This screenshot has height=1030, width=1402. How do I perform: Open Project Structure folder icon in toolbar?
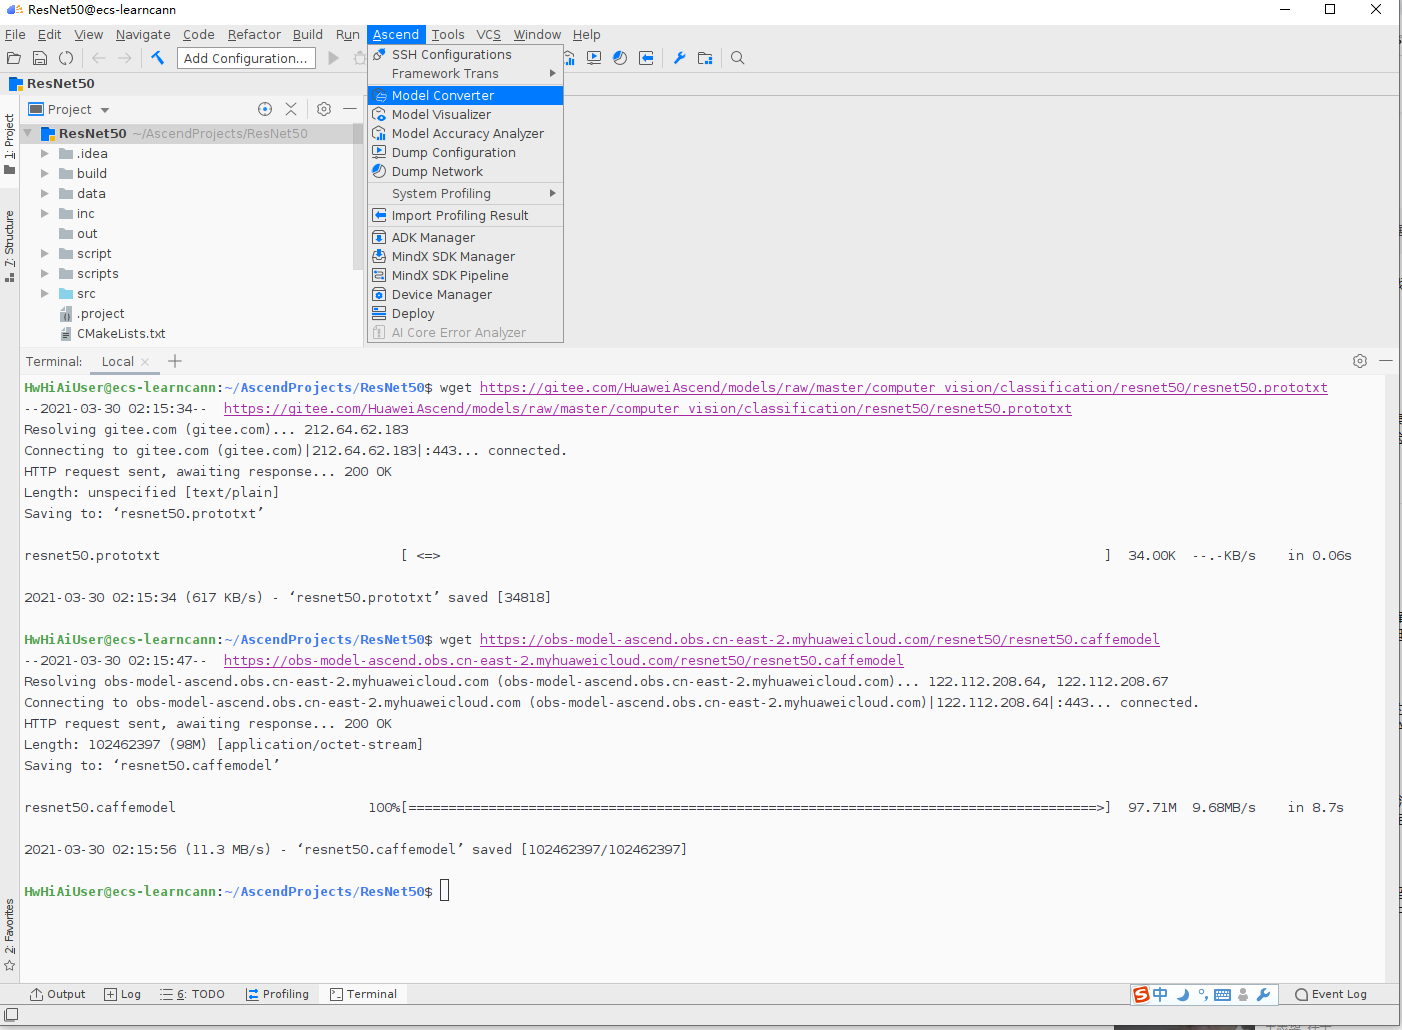click(705, 58)
